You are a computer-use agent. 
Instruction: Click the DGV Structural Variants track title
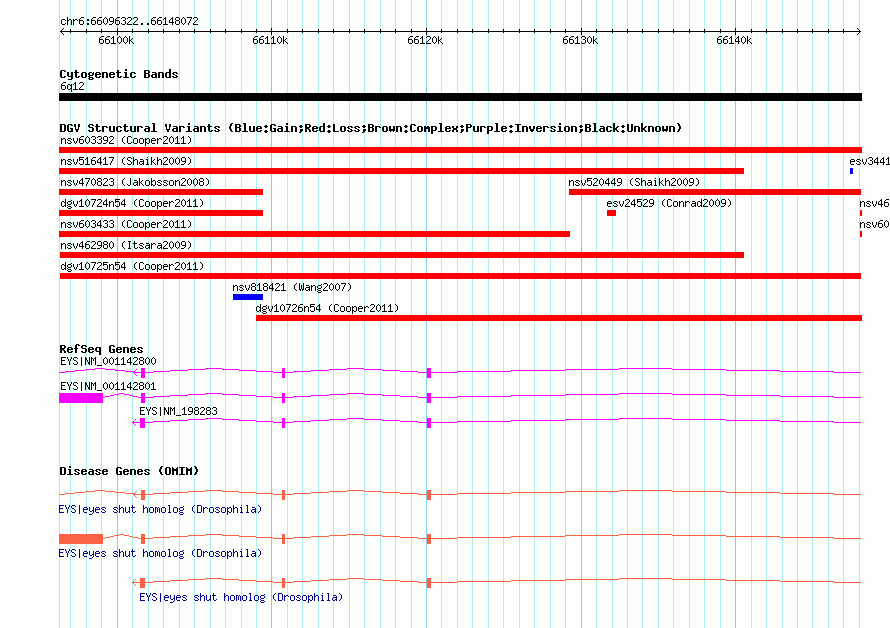click(371, 128)
